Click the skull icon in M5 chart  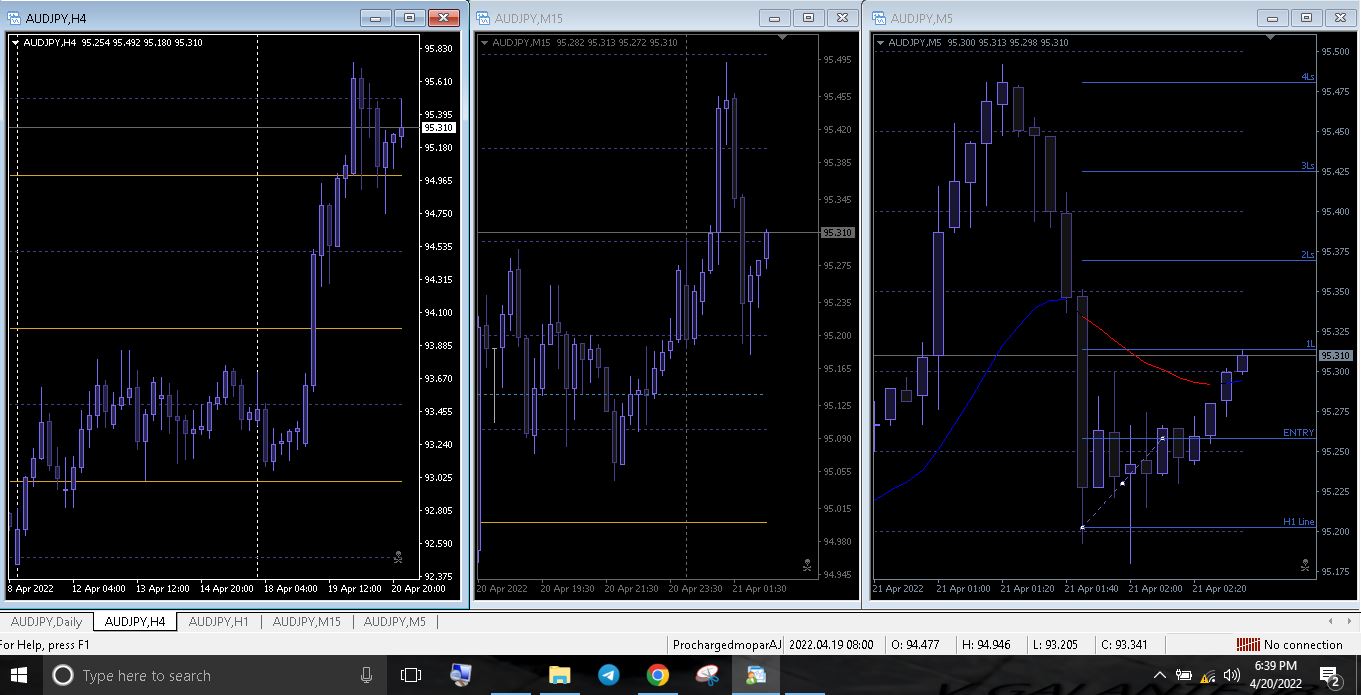click(x=1305, y=565)
